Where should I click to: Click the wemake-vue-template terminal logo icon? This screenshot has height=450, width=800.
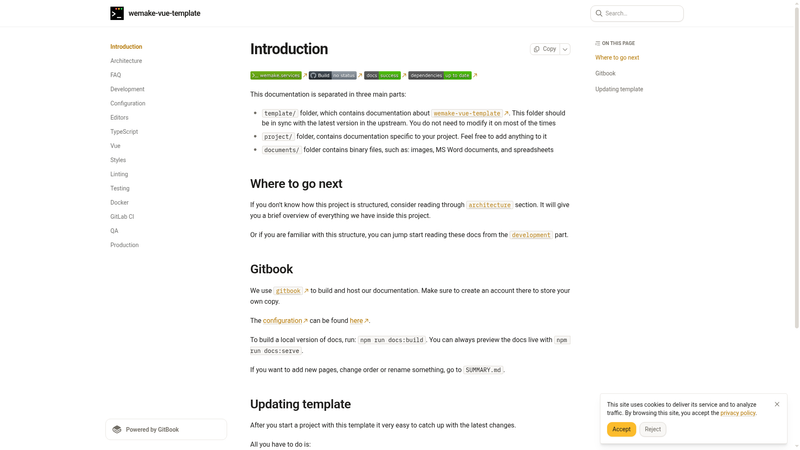click(x=117, y=13)
